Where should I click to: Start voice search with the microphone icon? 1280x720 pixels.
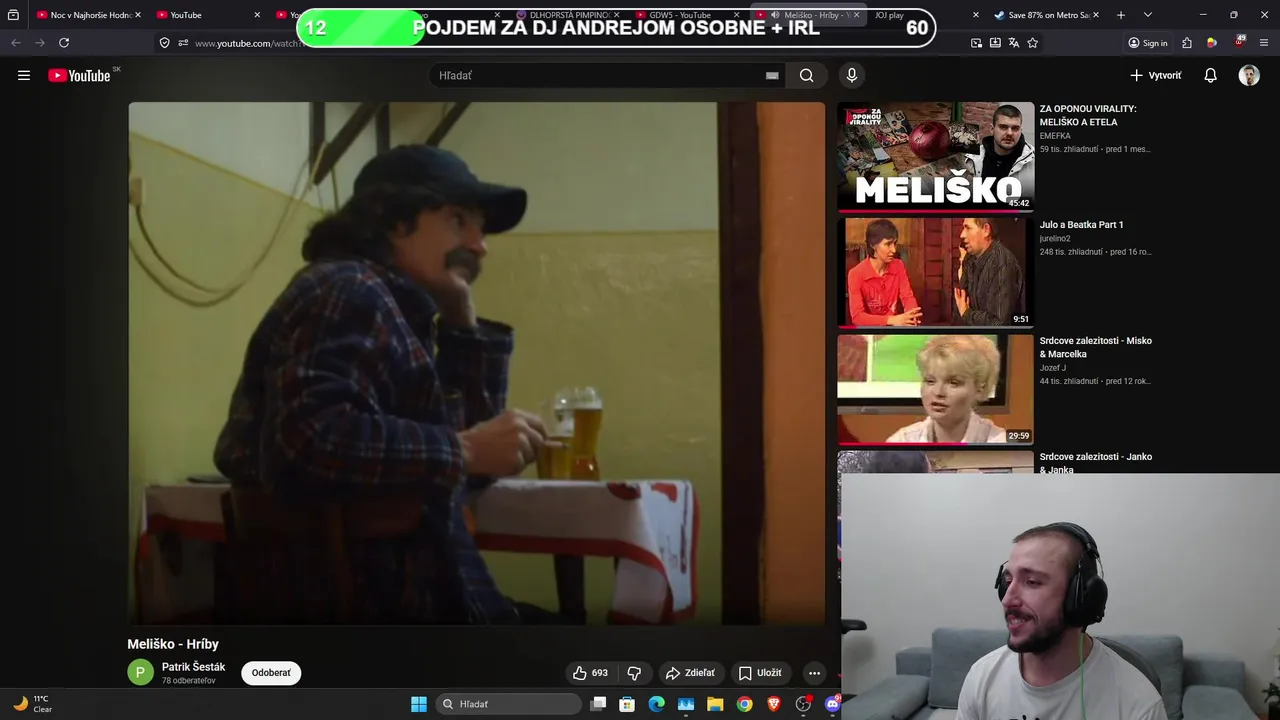pyautogui.click(x=852, y=75)
